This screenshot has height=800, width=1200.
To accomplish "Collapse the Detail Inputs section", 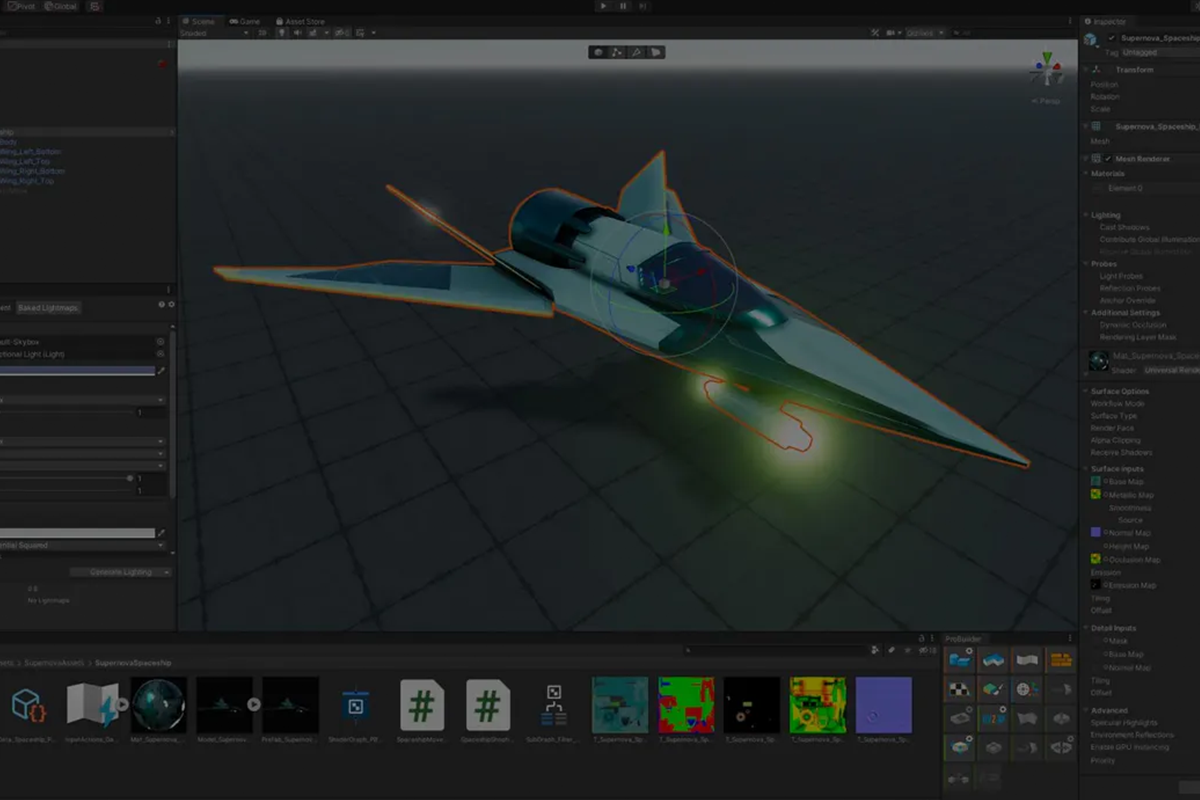I will [1087, 628].
